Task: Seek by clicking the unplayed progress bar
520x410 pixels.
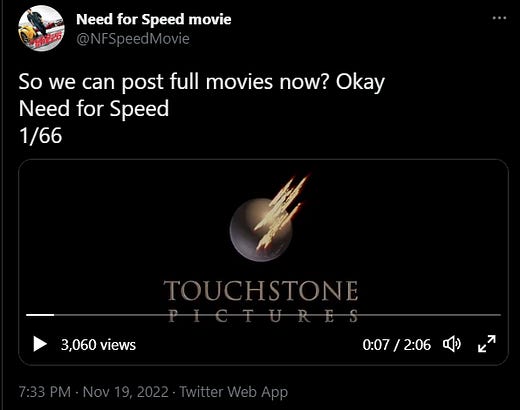Action: 277,315
